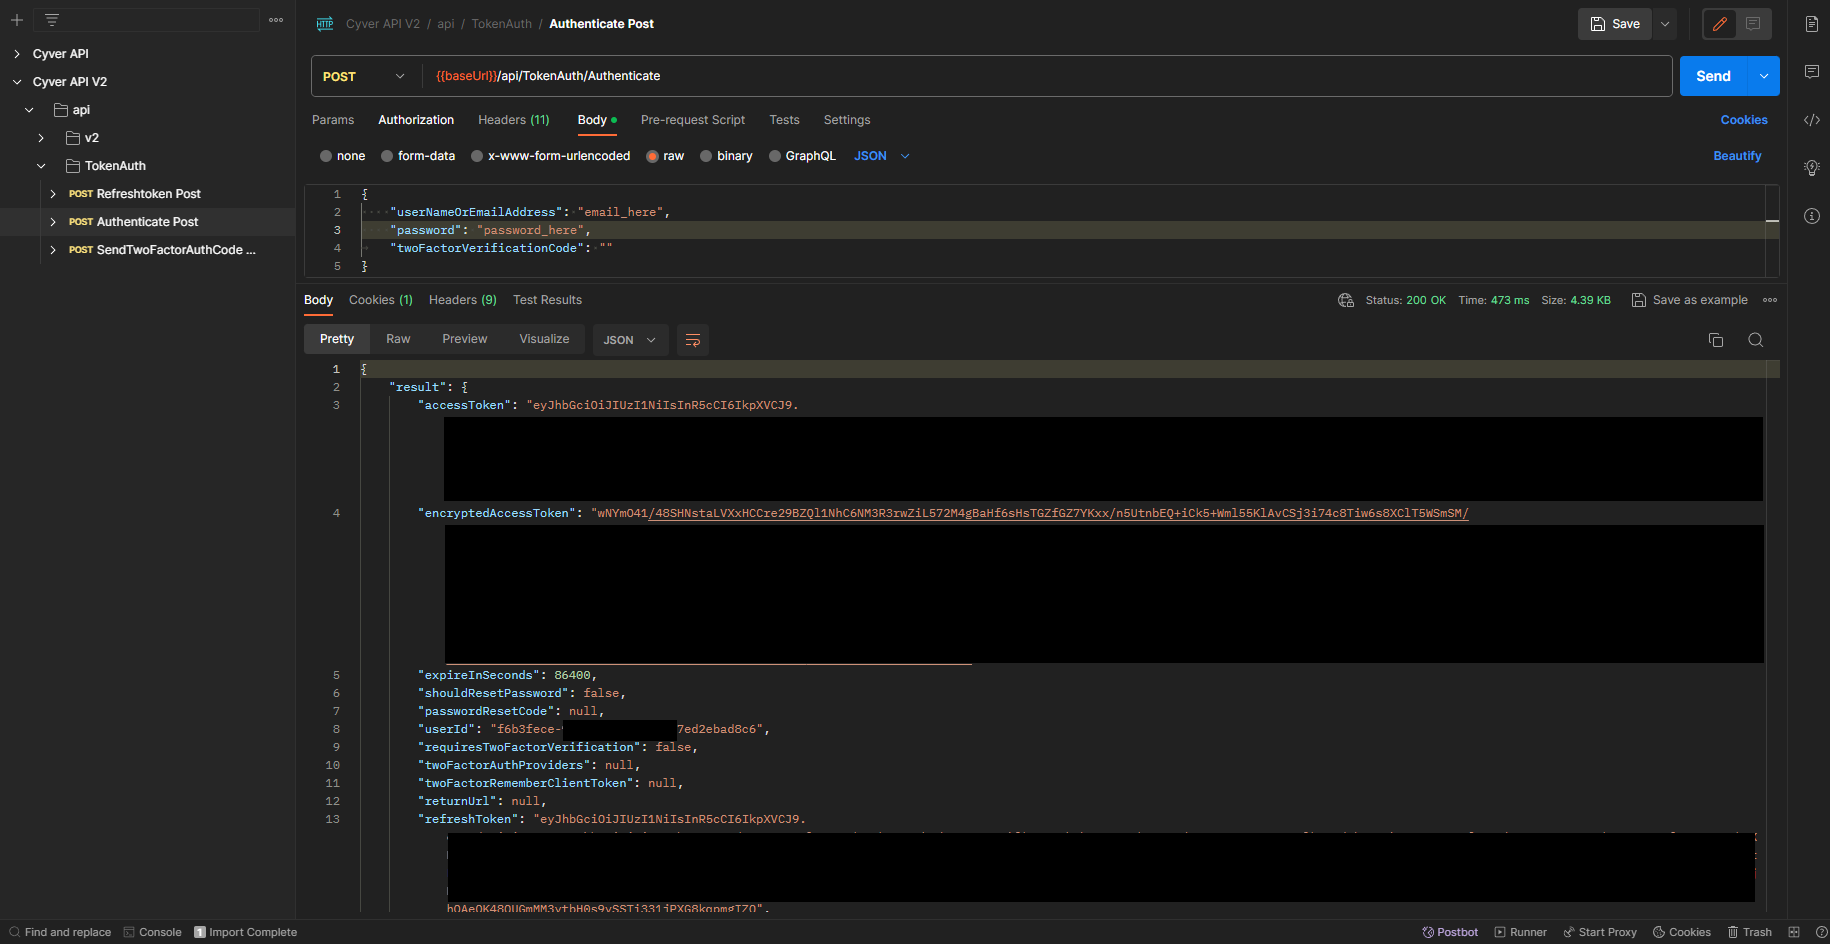Open the documentation panel on the right sidebar
The height and width of the screenshot is (944, 1830).
[1812, 24]
